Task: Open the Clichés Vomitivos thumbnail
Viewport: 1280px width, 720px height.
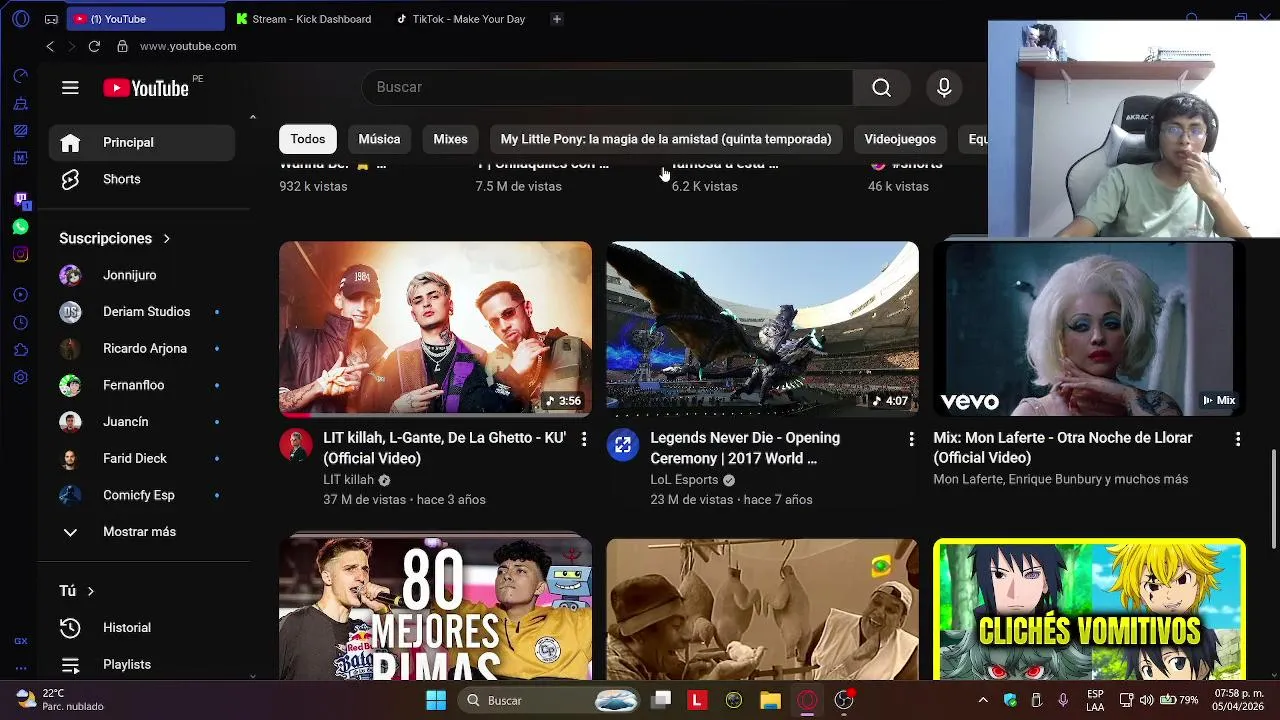Action: (x=1089, y=609)
